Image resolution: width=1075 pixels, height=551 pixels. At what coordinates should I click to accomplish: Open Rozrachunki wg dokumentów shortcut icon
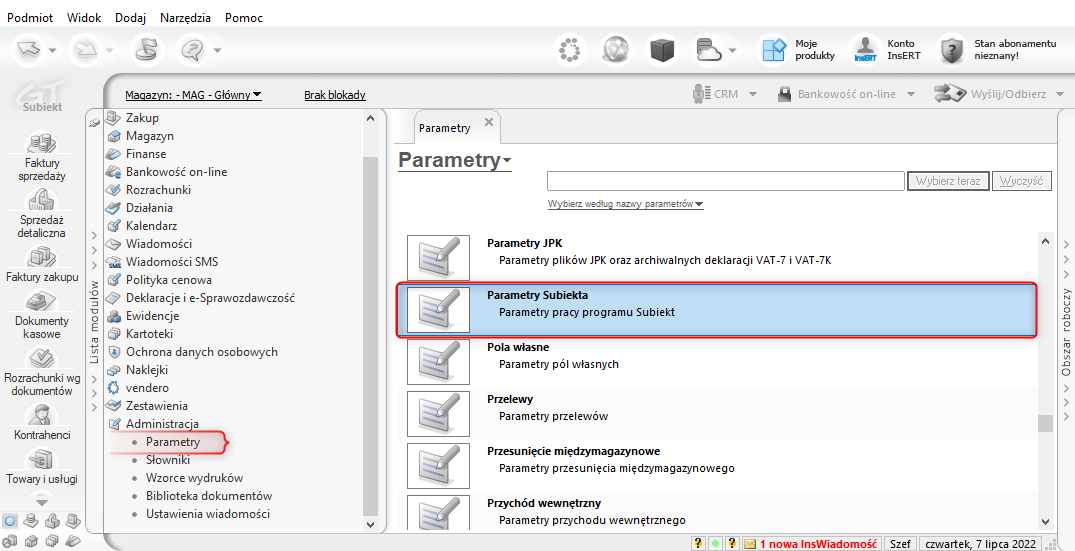42,358
